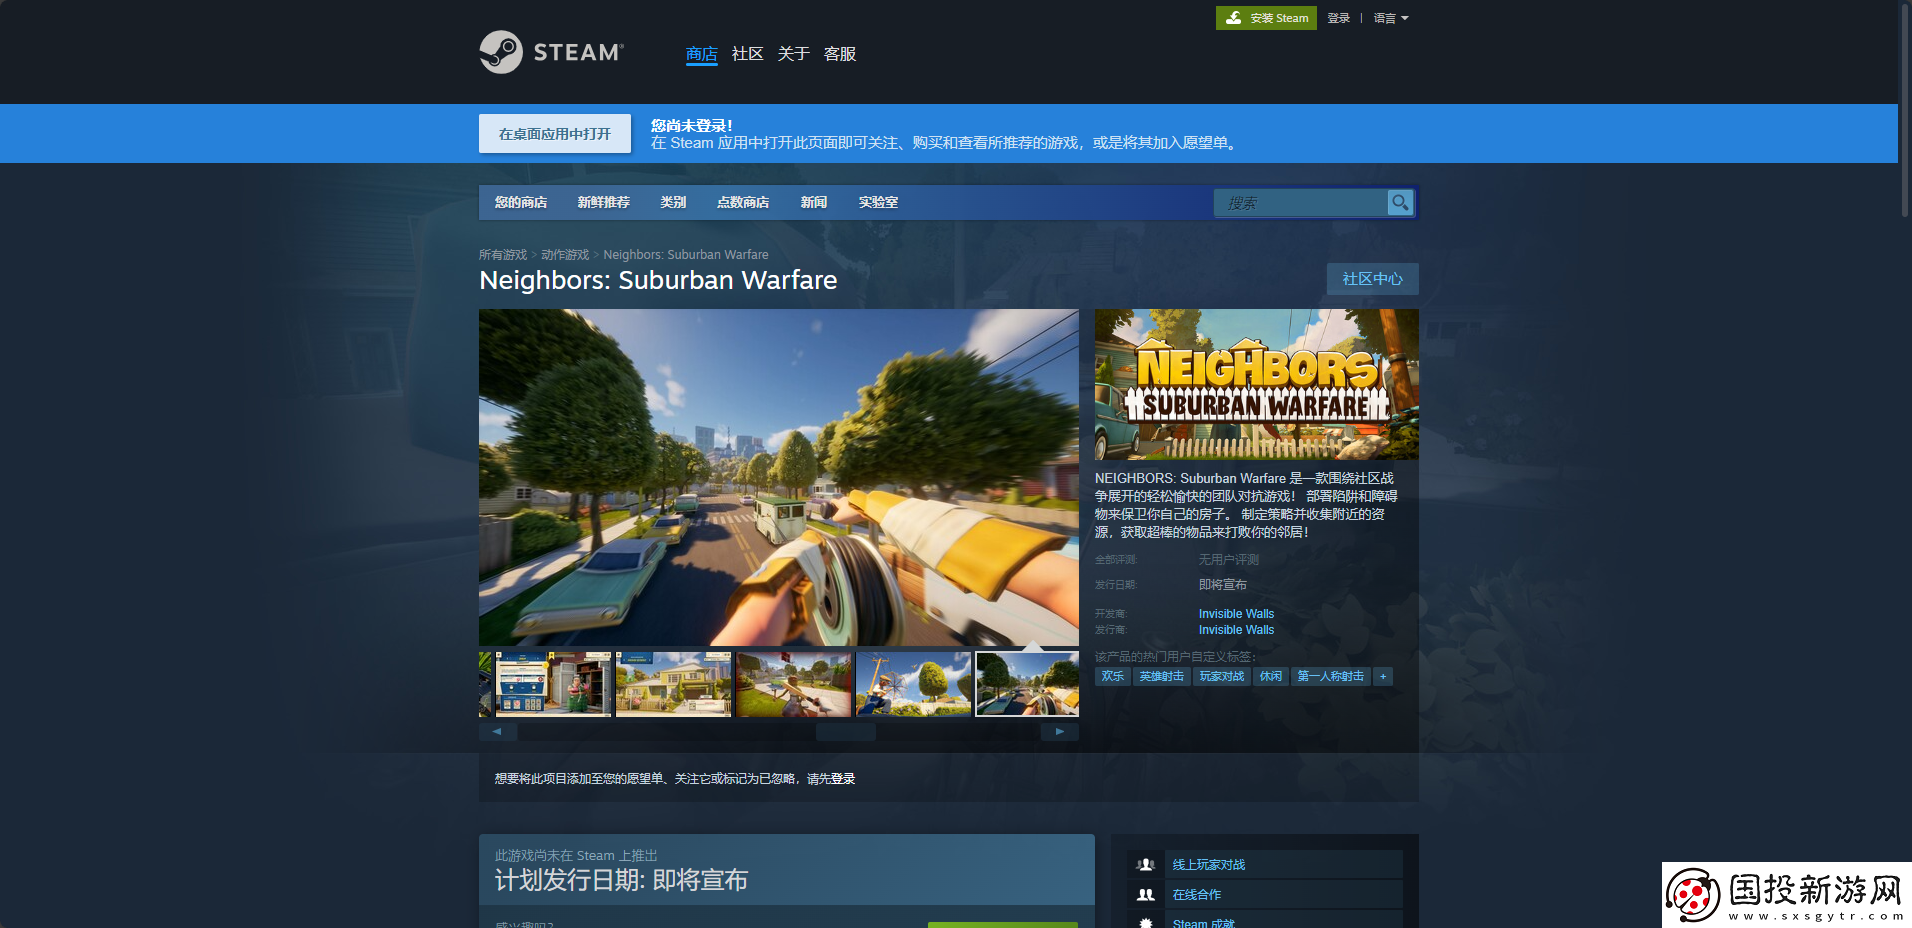Click the 登录 login link at top
The image size is (1912, 928).
click(x=1339, y=18)
